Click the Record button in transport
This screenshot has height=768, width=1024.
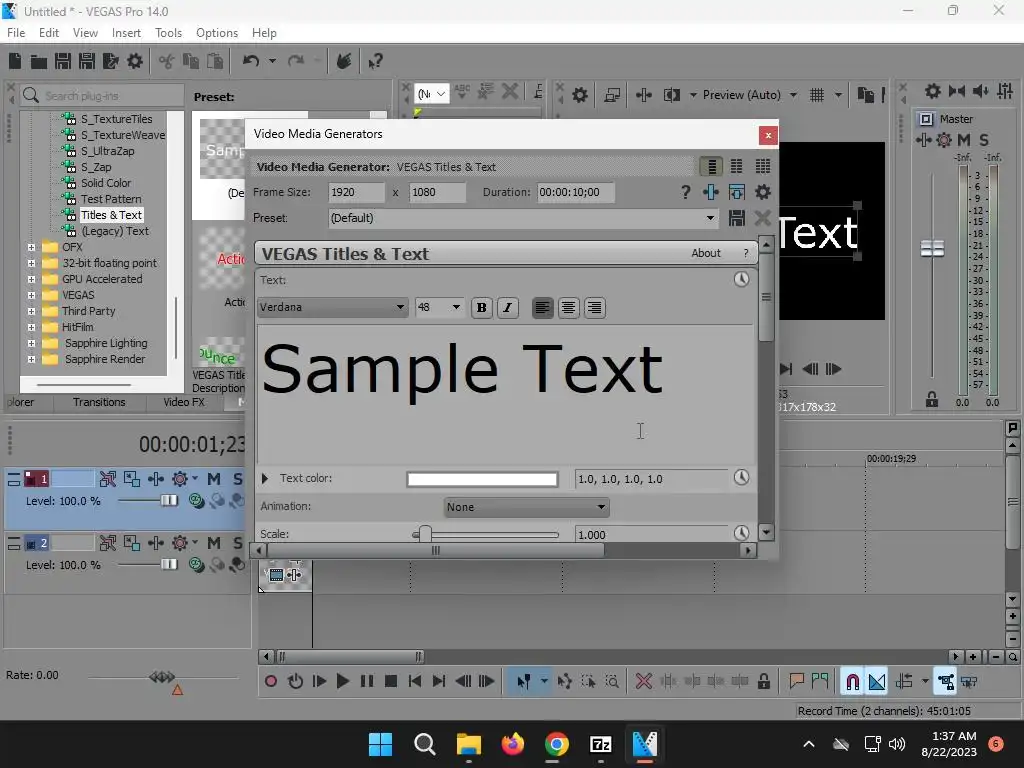click(270, 681)
